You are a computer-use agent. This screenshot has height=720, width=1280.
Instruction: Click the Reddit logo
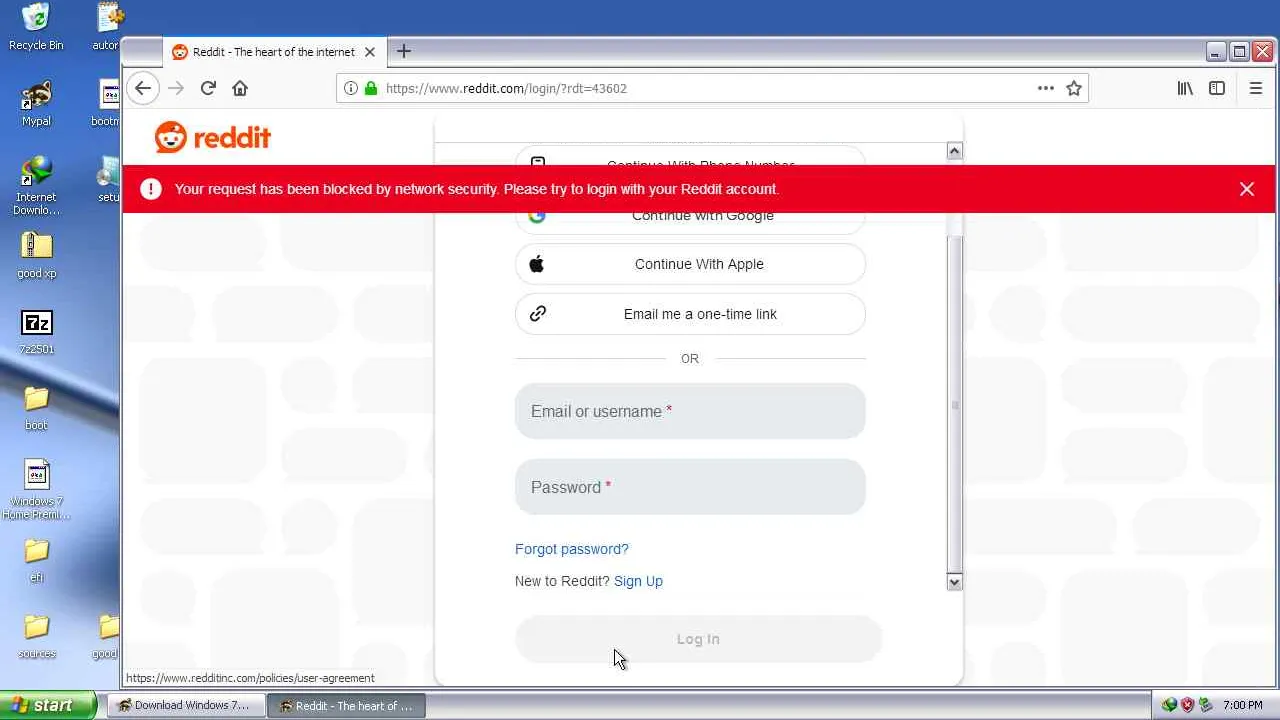tap(213, 137)
